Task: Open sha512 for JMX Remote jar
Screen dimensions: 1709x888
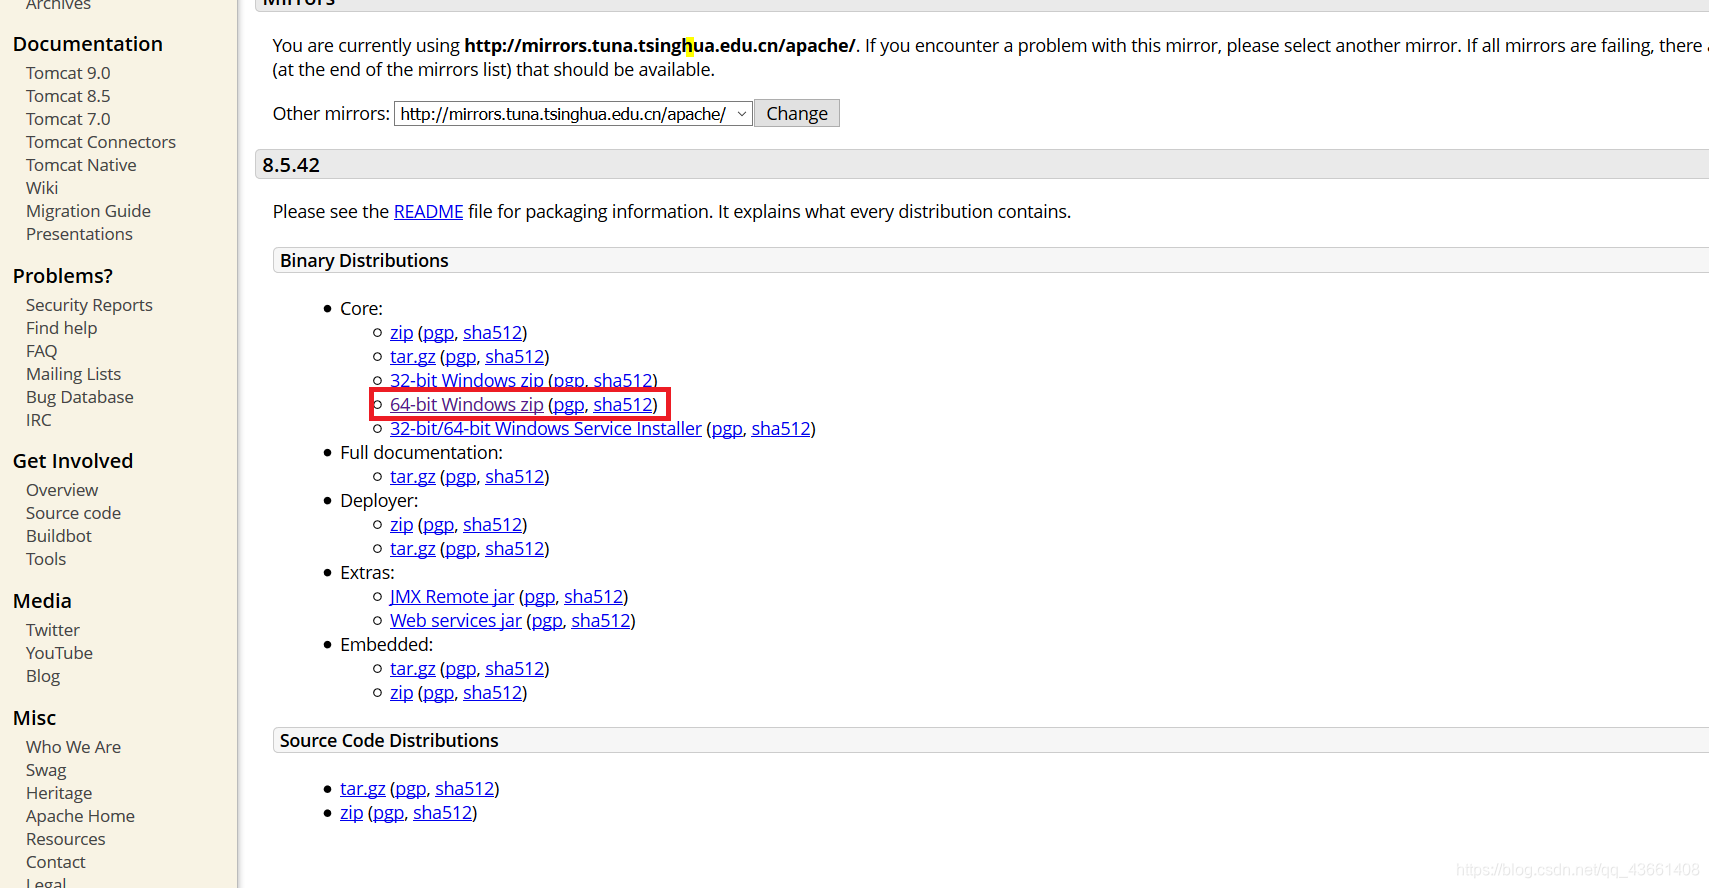Action: (594, 597)
